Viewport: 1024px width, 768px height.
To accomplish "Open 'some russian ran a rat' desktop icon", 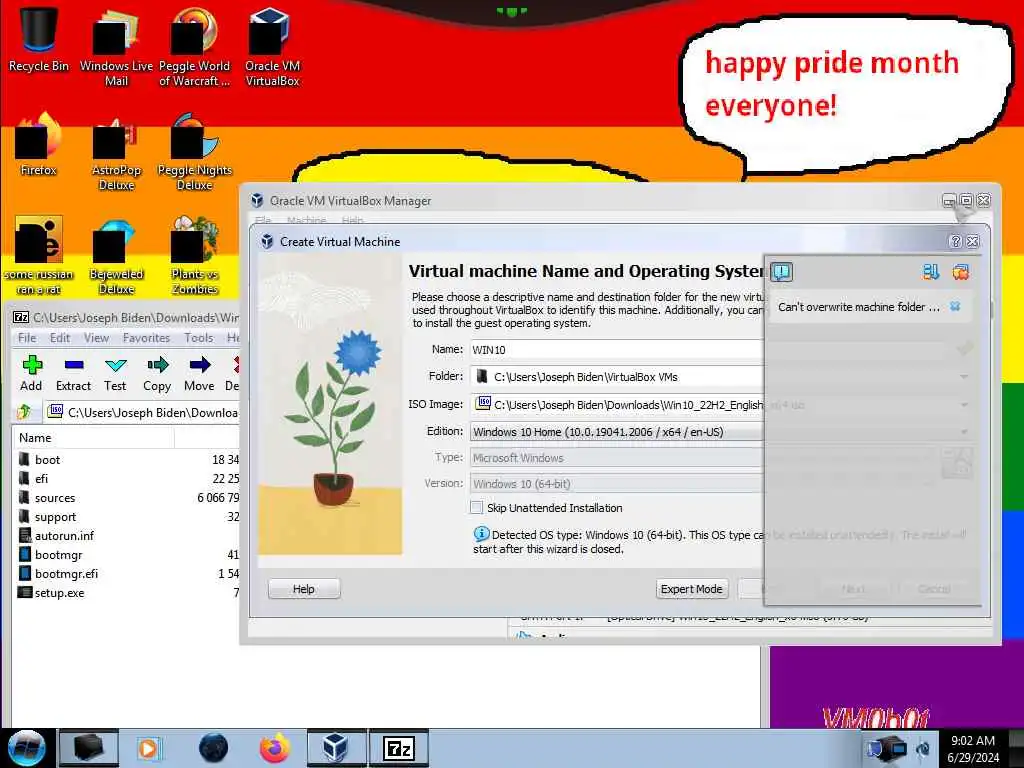I will coord(39,256).
